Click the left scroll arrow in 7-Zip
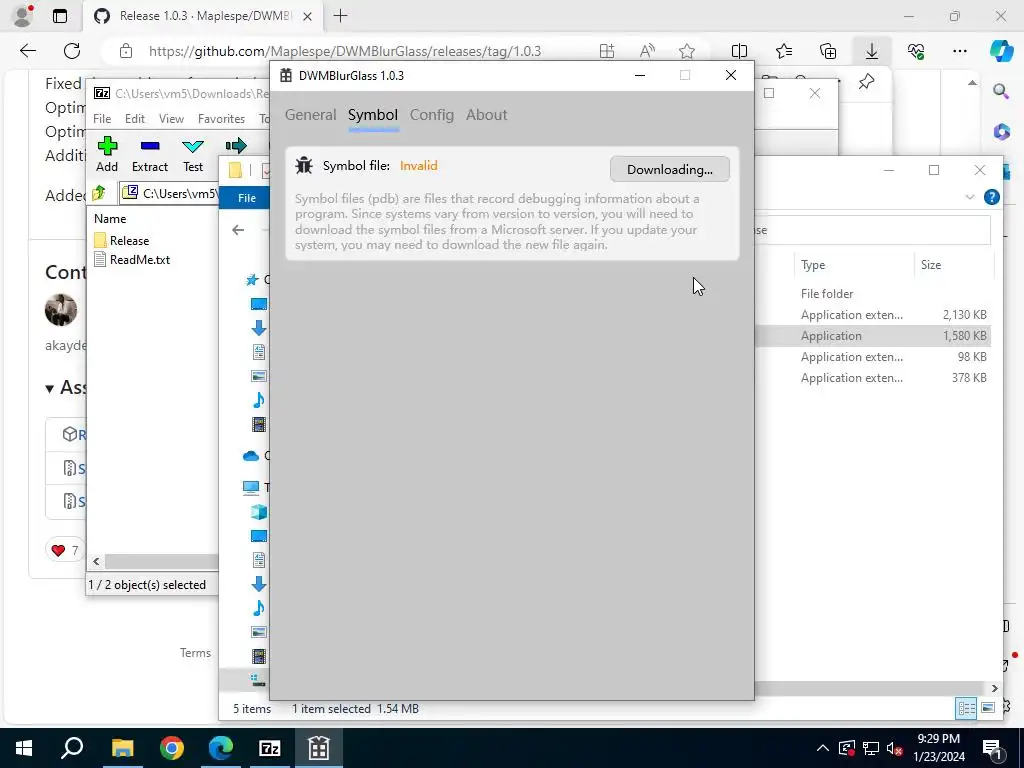The width and height of the screenshot is (1024, 768). 97,561
